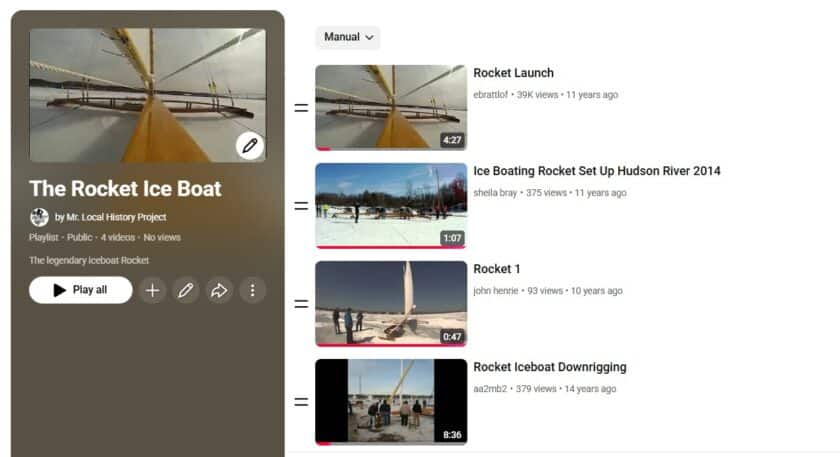840x457 pixels.
Task: Click the Rocket Iceboat Downrigging thumbnail
Action: (x=391, y=402)
